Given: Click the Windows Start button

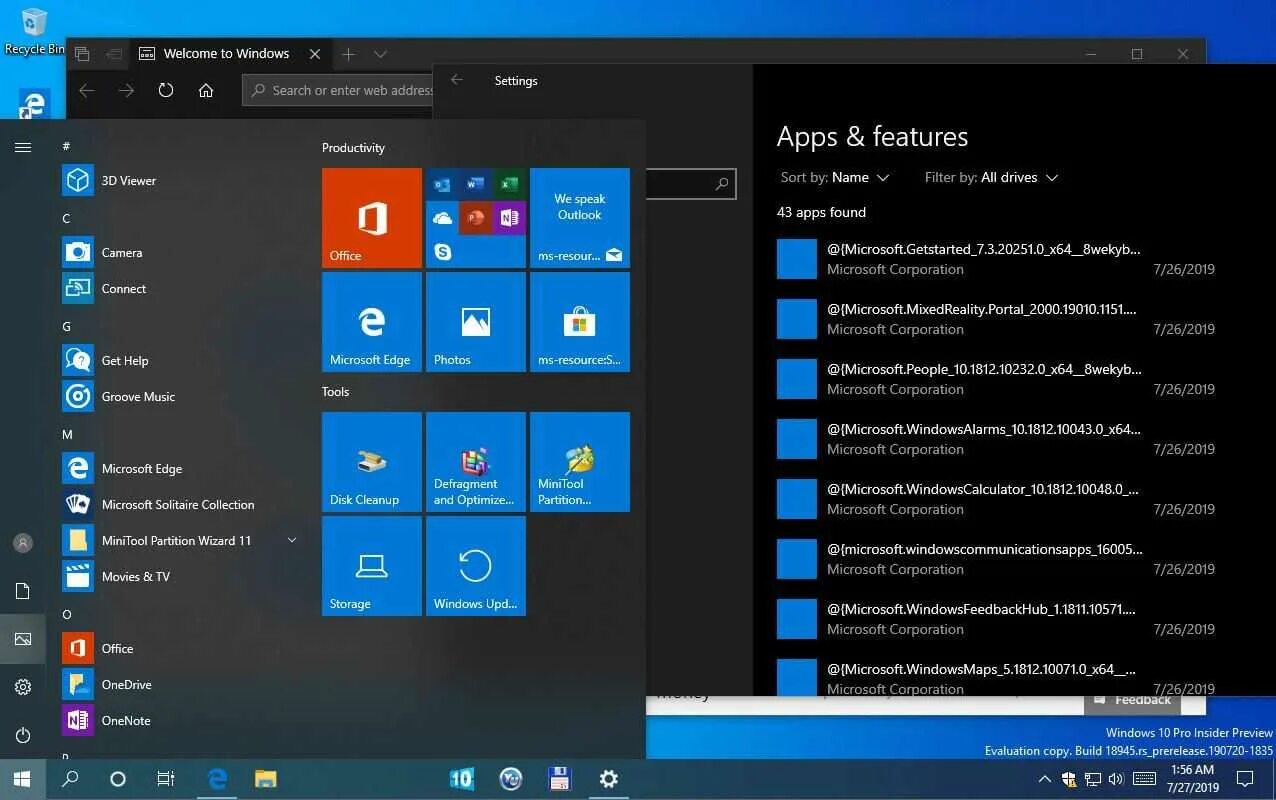Looking at the screenshot, I should (23, 779).
